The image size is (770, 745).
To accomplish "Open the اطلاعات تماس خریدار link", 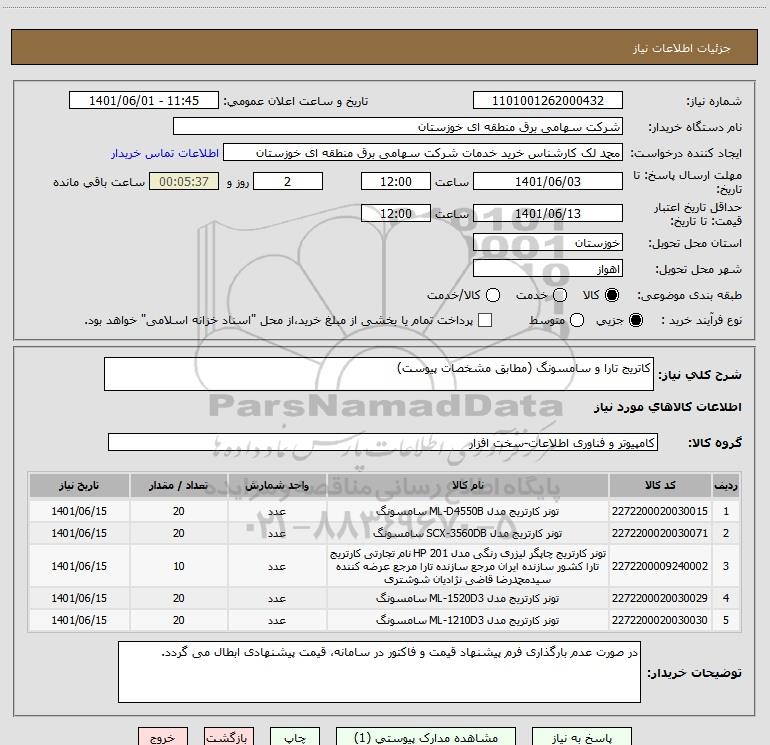I will tap(165, 153).
